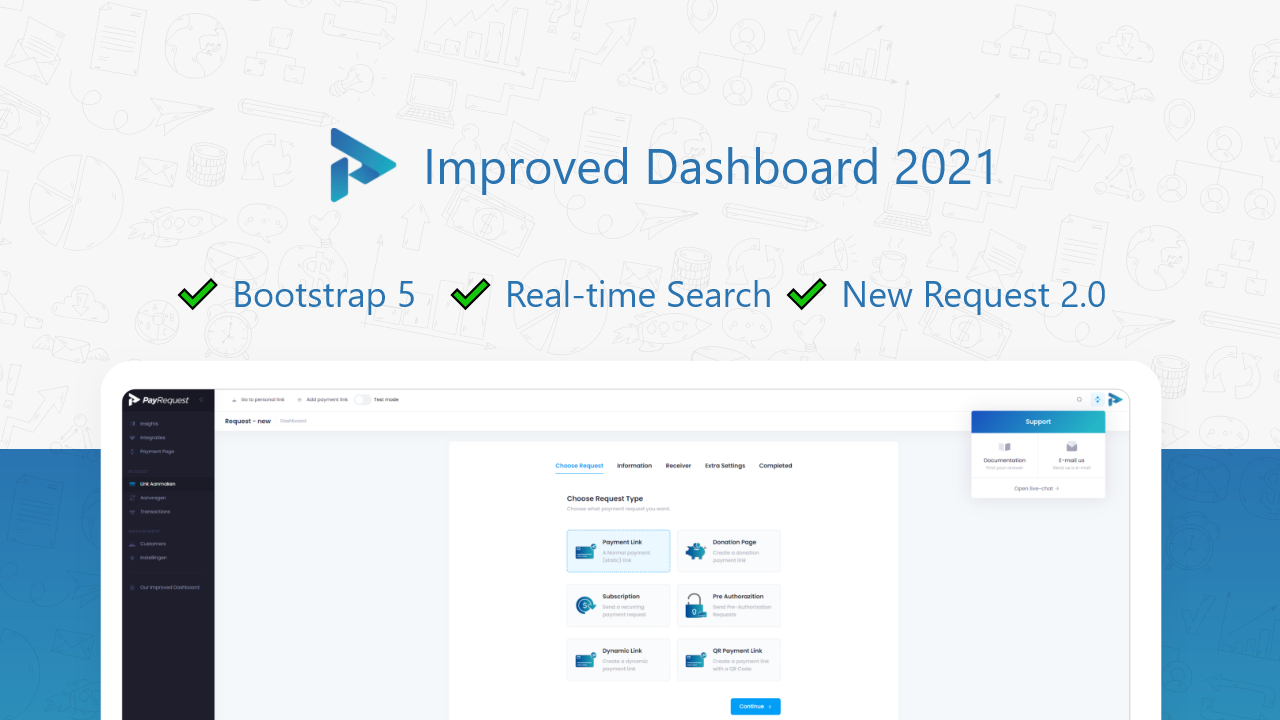Click the Continue button

point(755,706)
